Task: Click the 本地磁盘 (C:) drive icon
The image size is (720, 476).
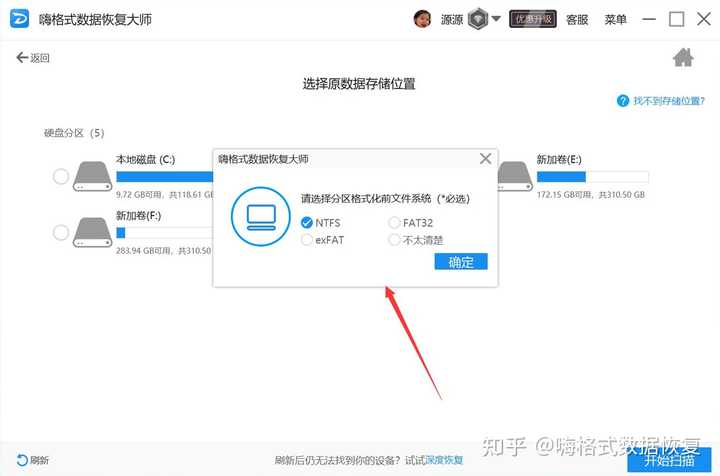Action: (x=92, y=176)
